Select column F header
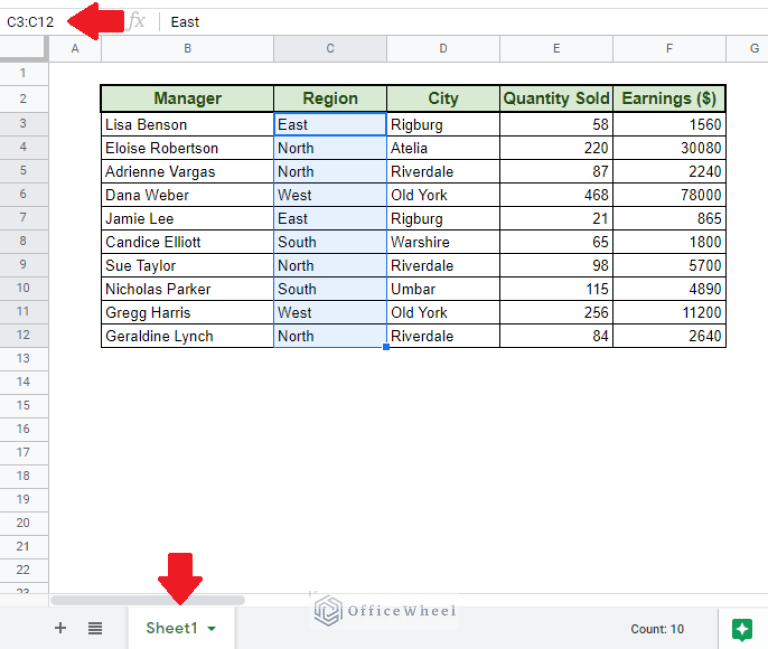This screenshot has width=768, height=649. [670, 48]
